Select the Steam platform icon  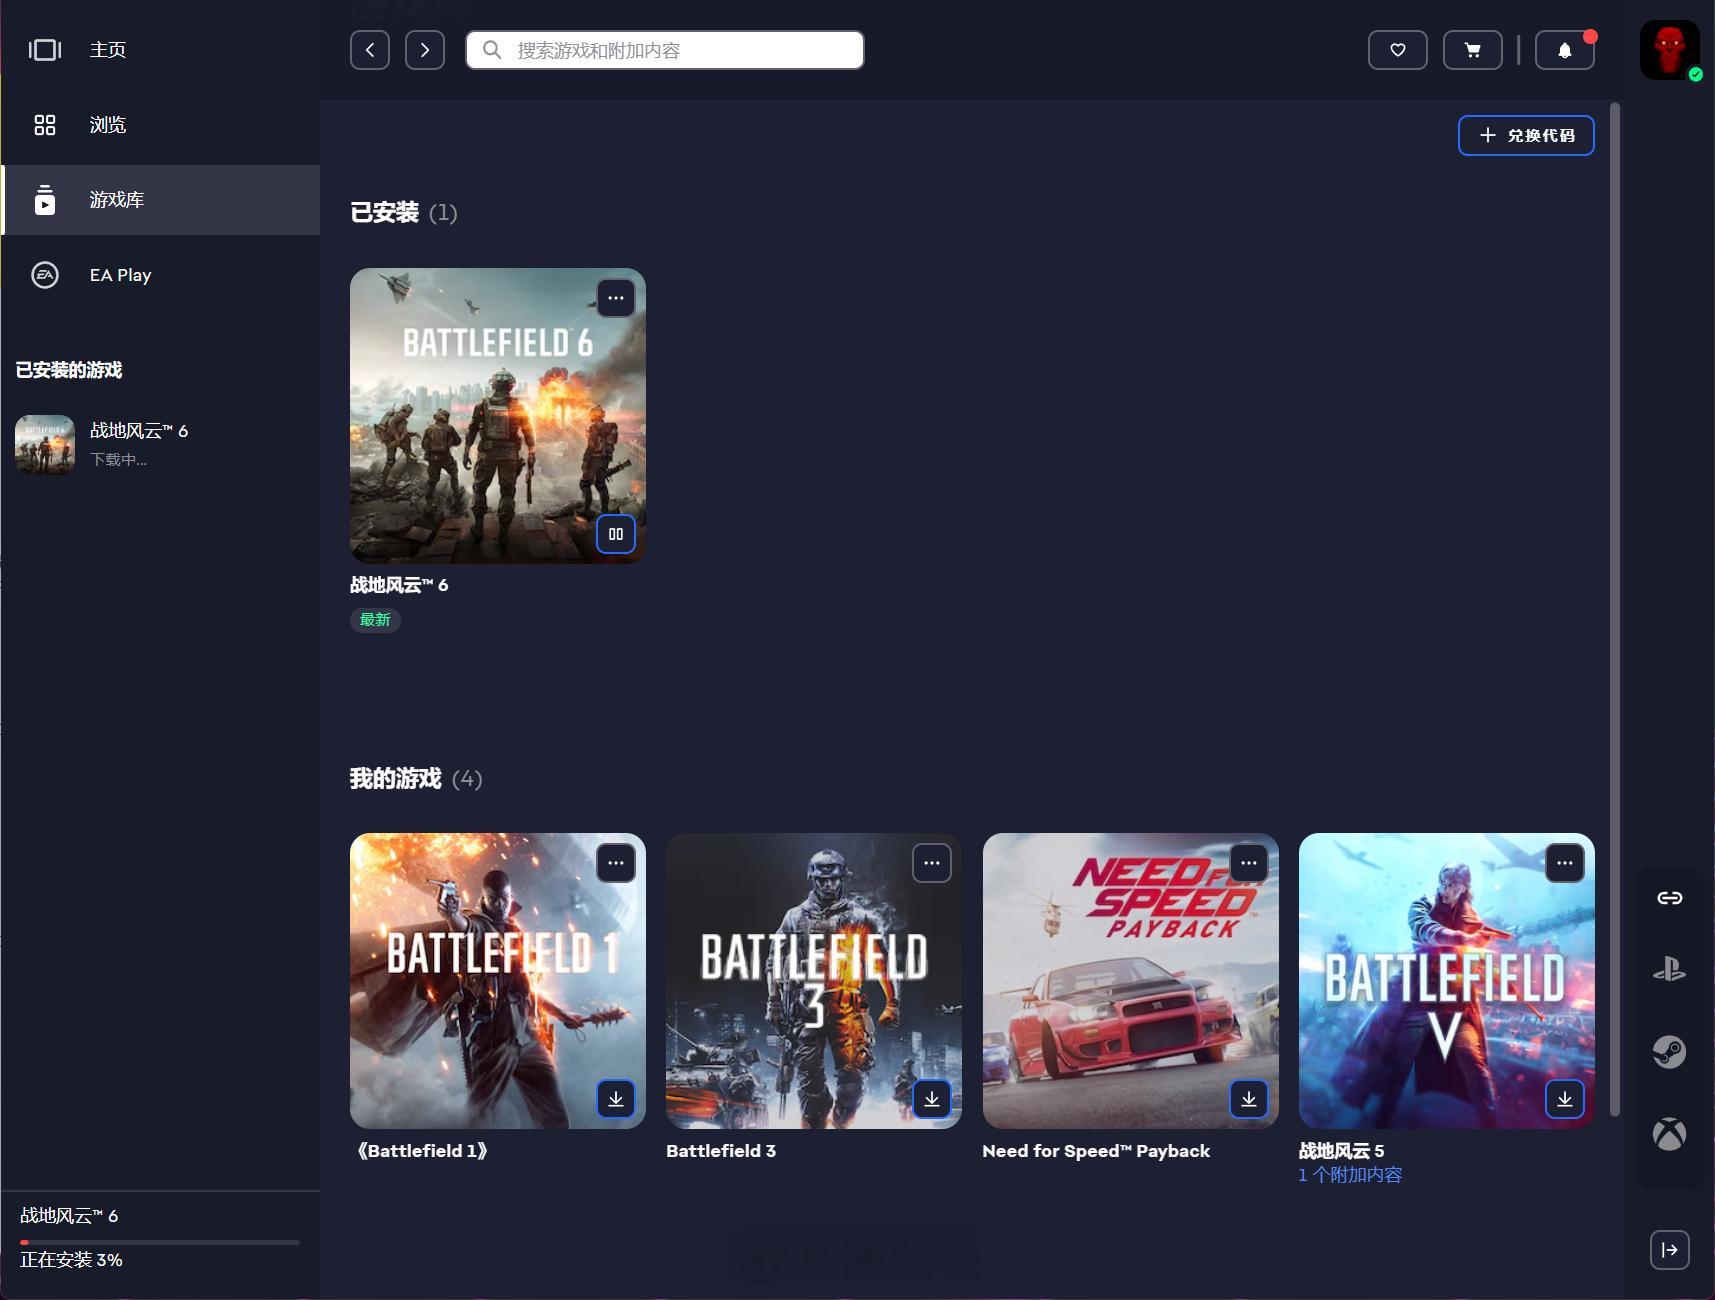(1670, 1052)
